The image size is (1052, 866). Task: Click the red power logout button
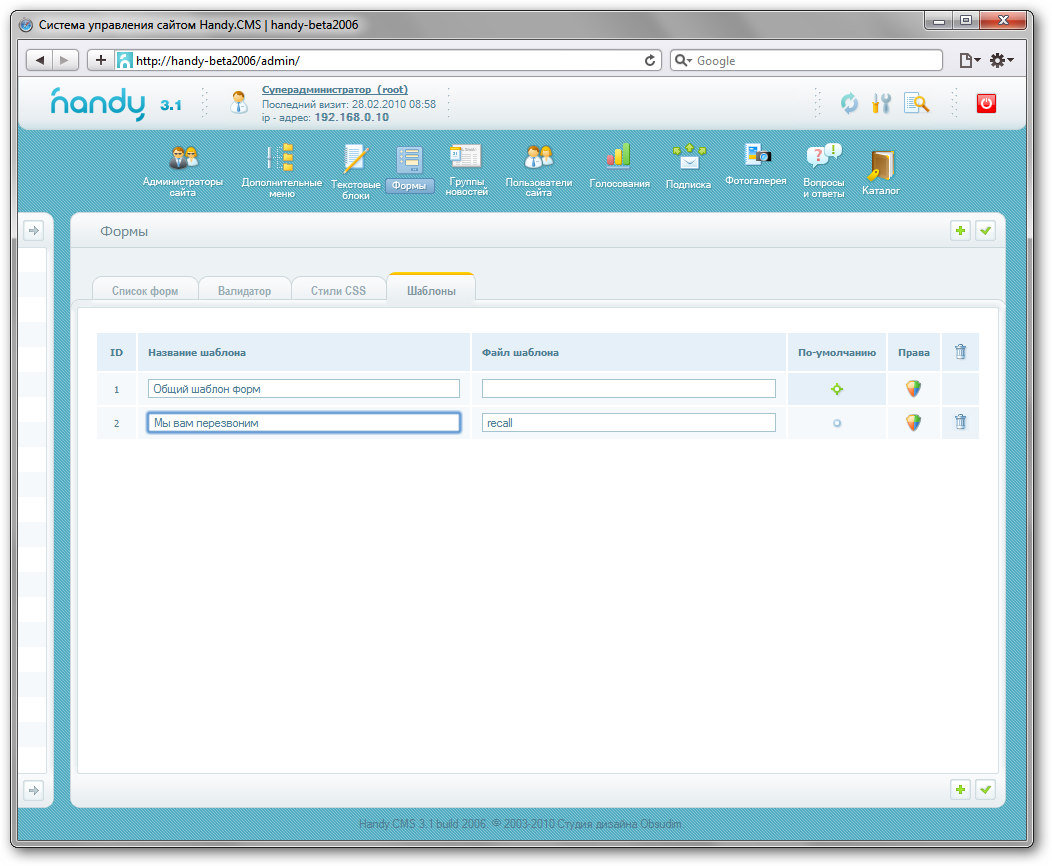pos(986,103)
